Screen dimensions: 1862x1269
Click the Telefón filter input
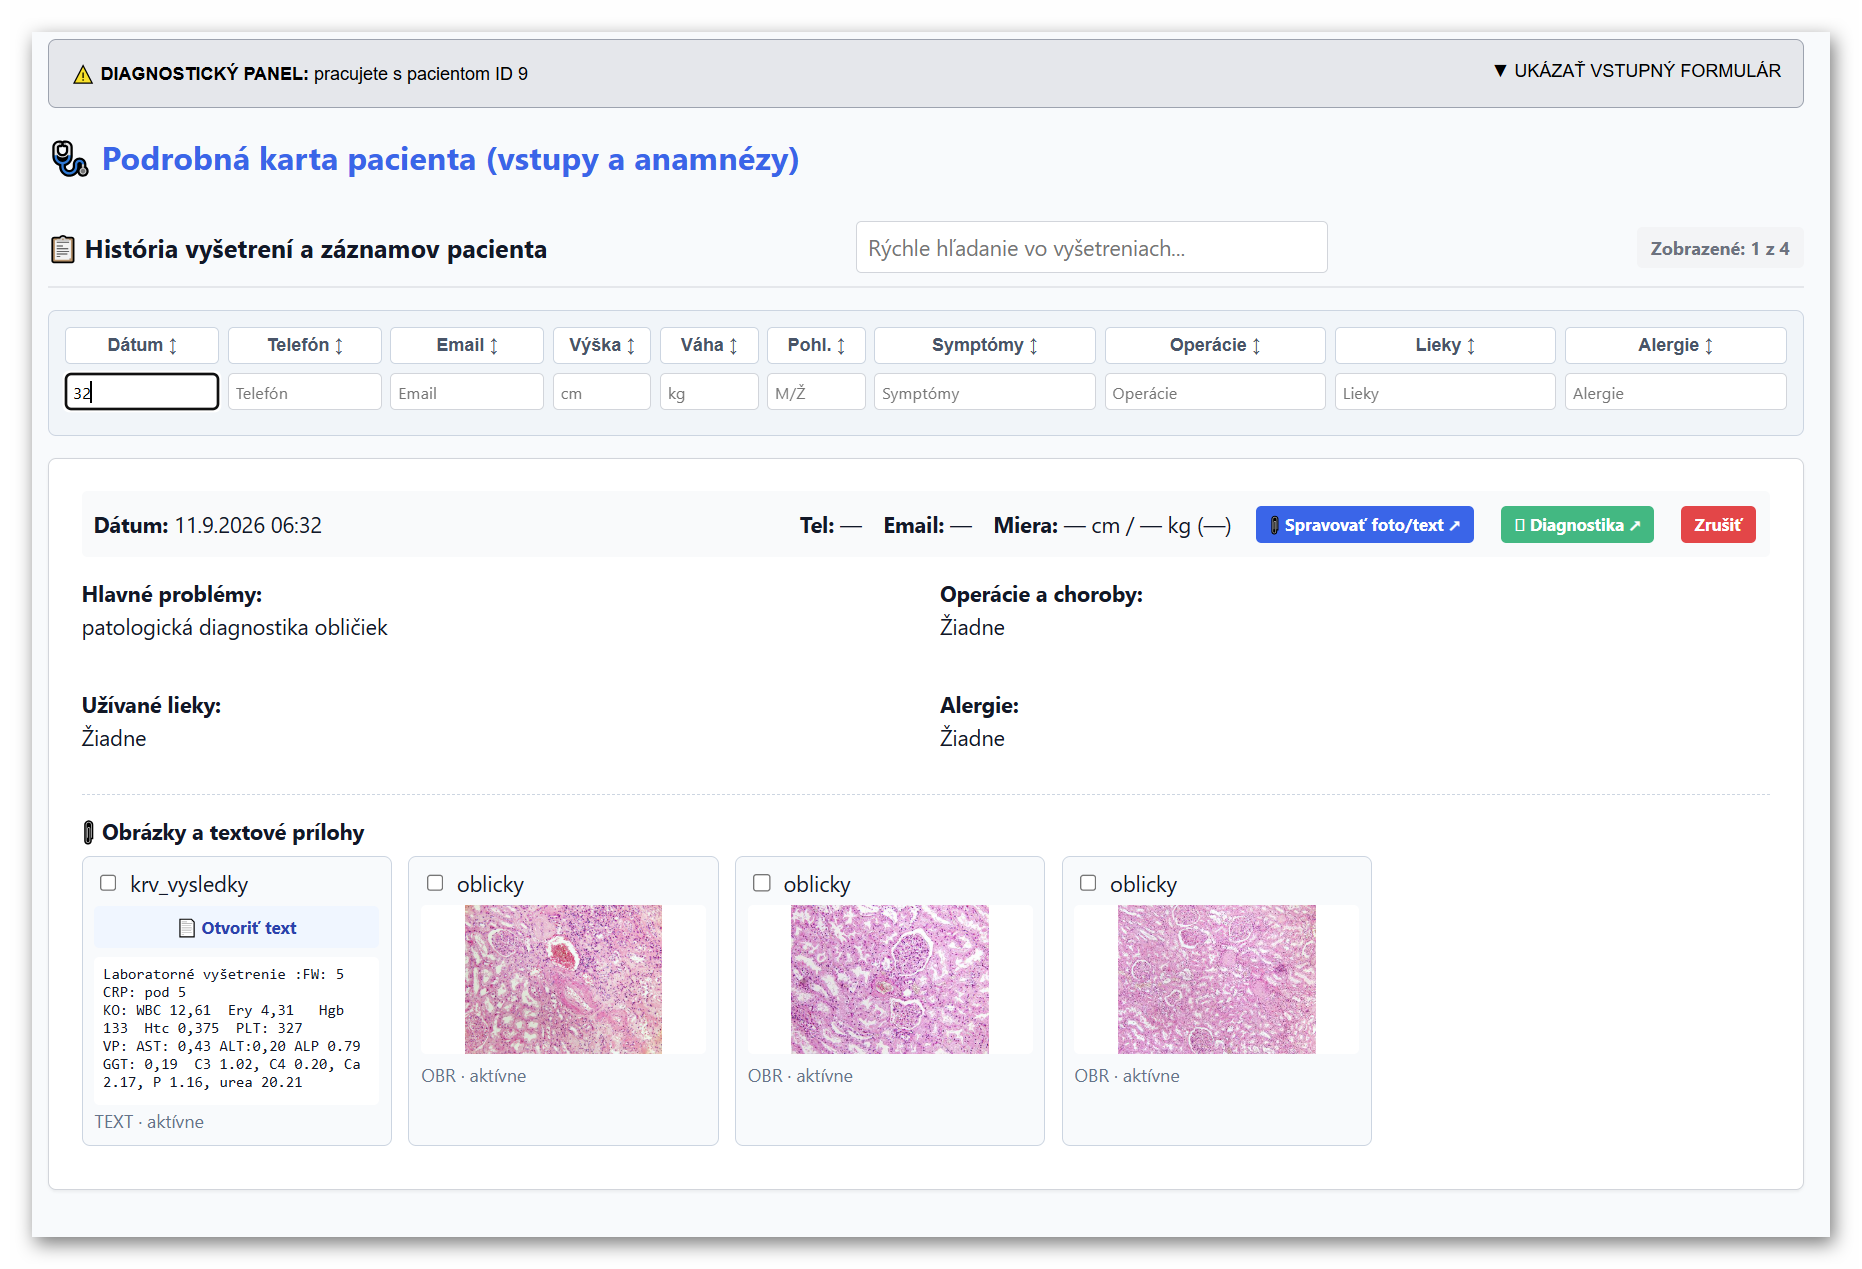tap(305, 392)
